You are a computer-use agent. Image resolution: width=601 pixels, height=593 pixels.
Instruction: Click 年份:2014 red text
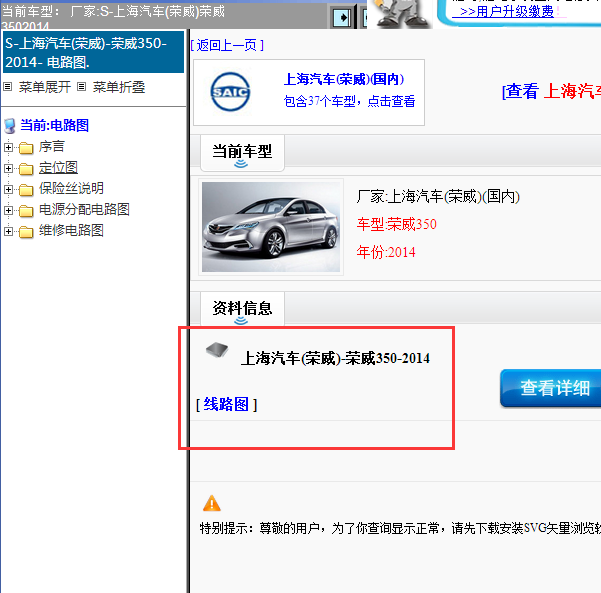pos(386,252)
